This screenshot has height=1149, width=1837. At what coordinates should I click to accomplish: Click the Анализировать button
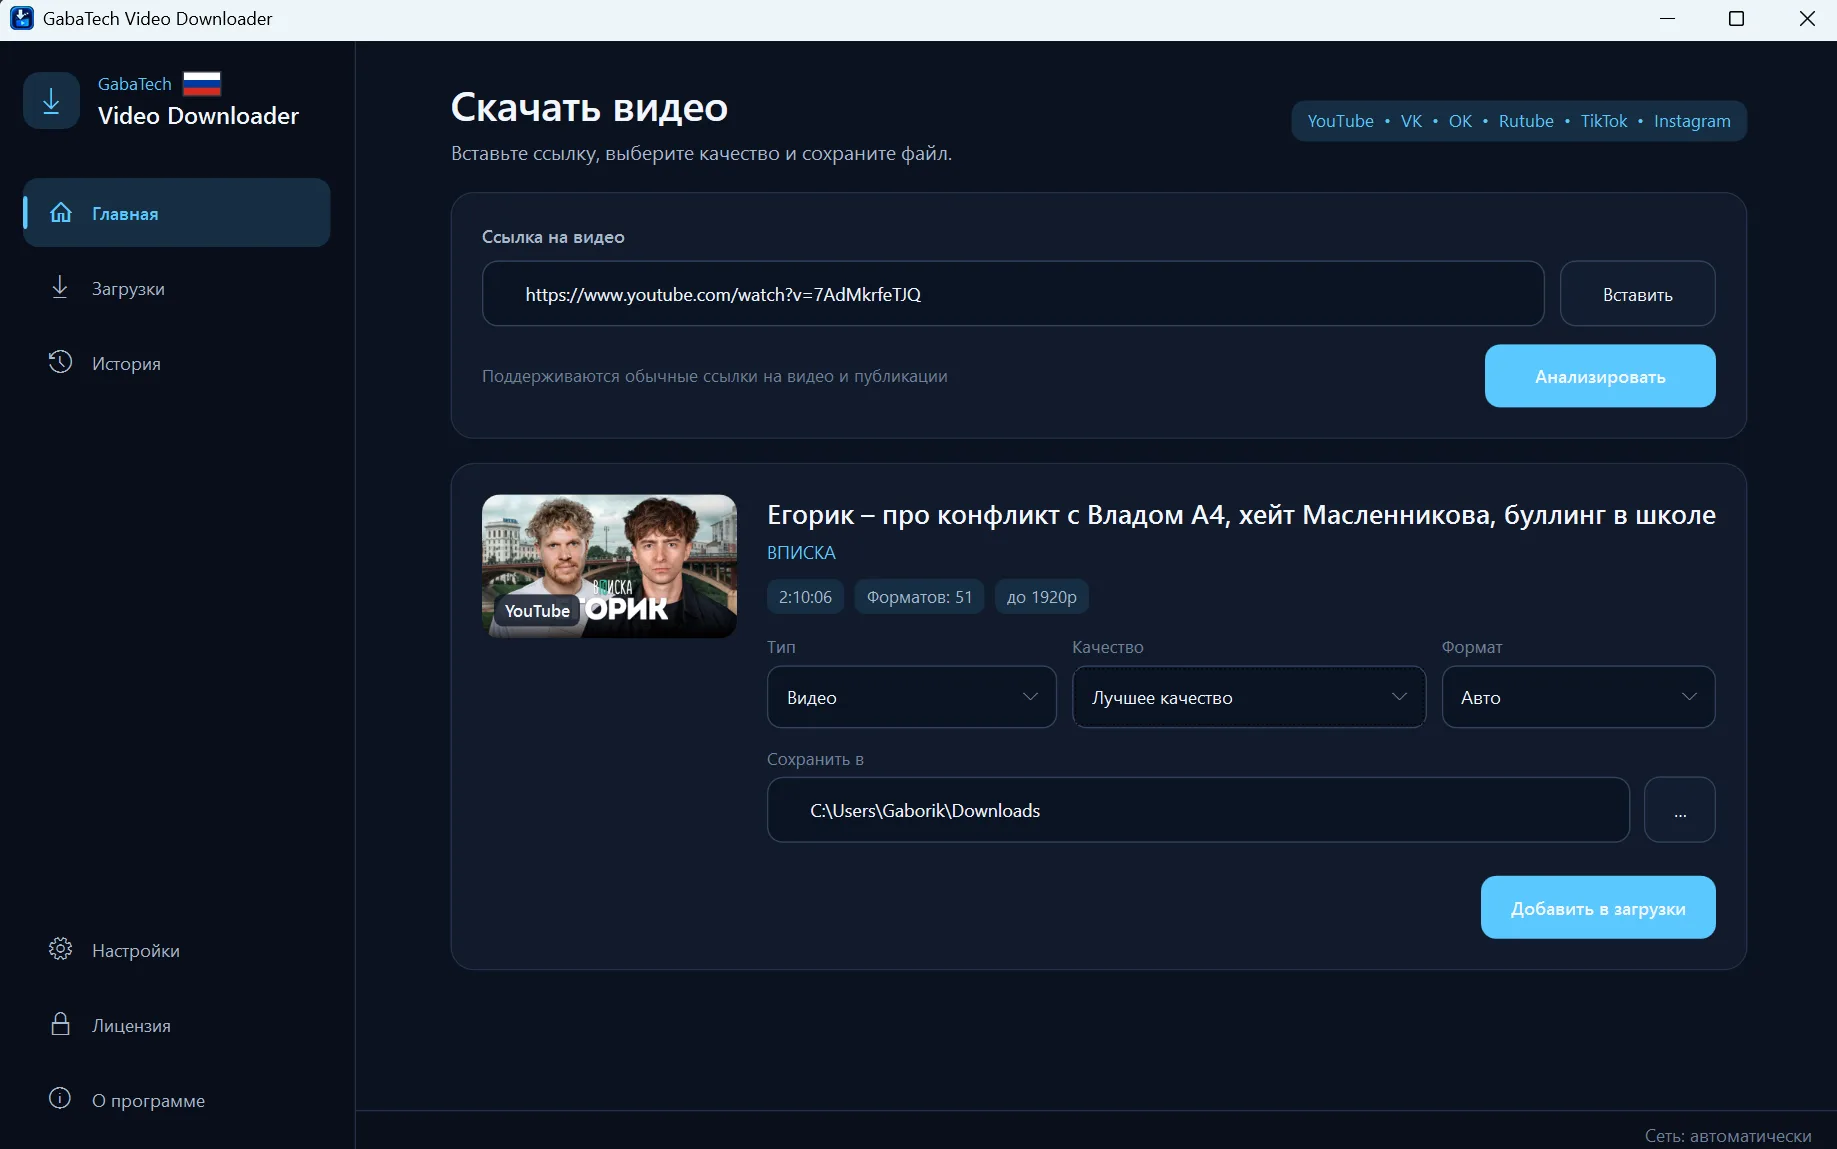click(x=1600, y=376)
